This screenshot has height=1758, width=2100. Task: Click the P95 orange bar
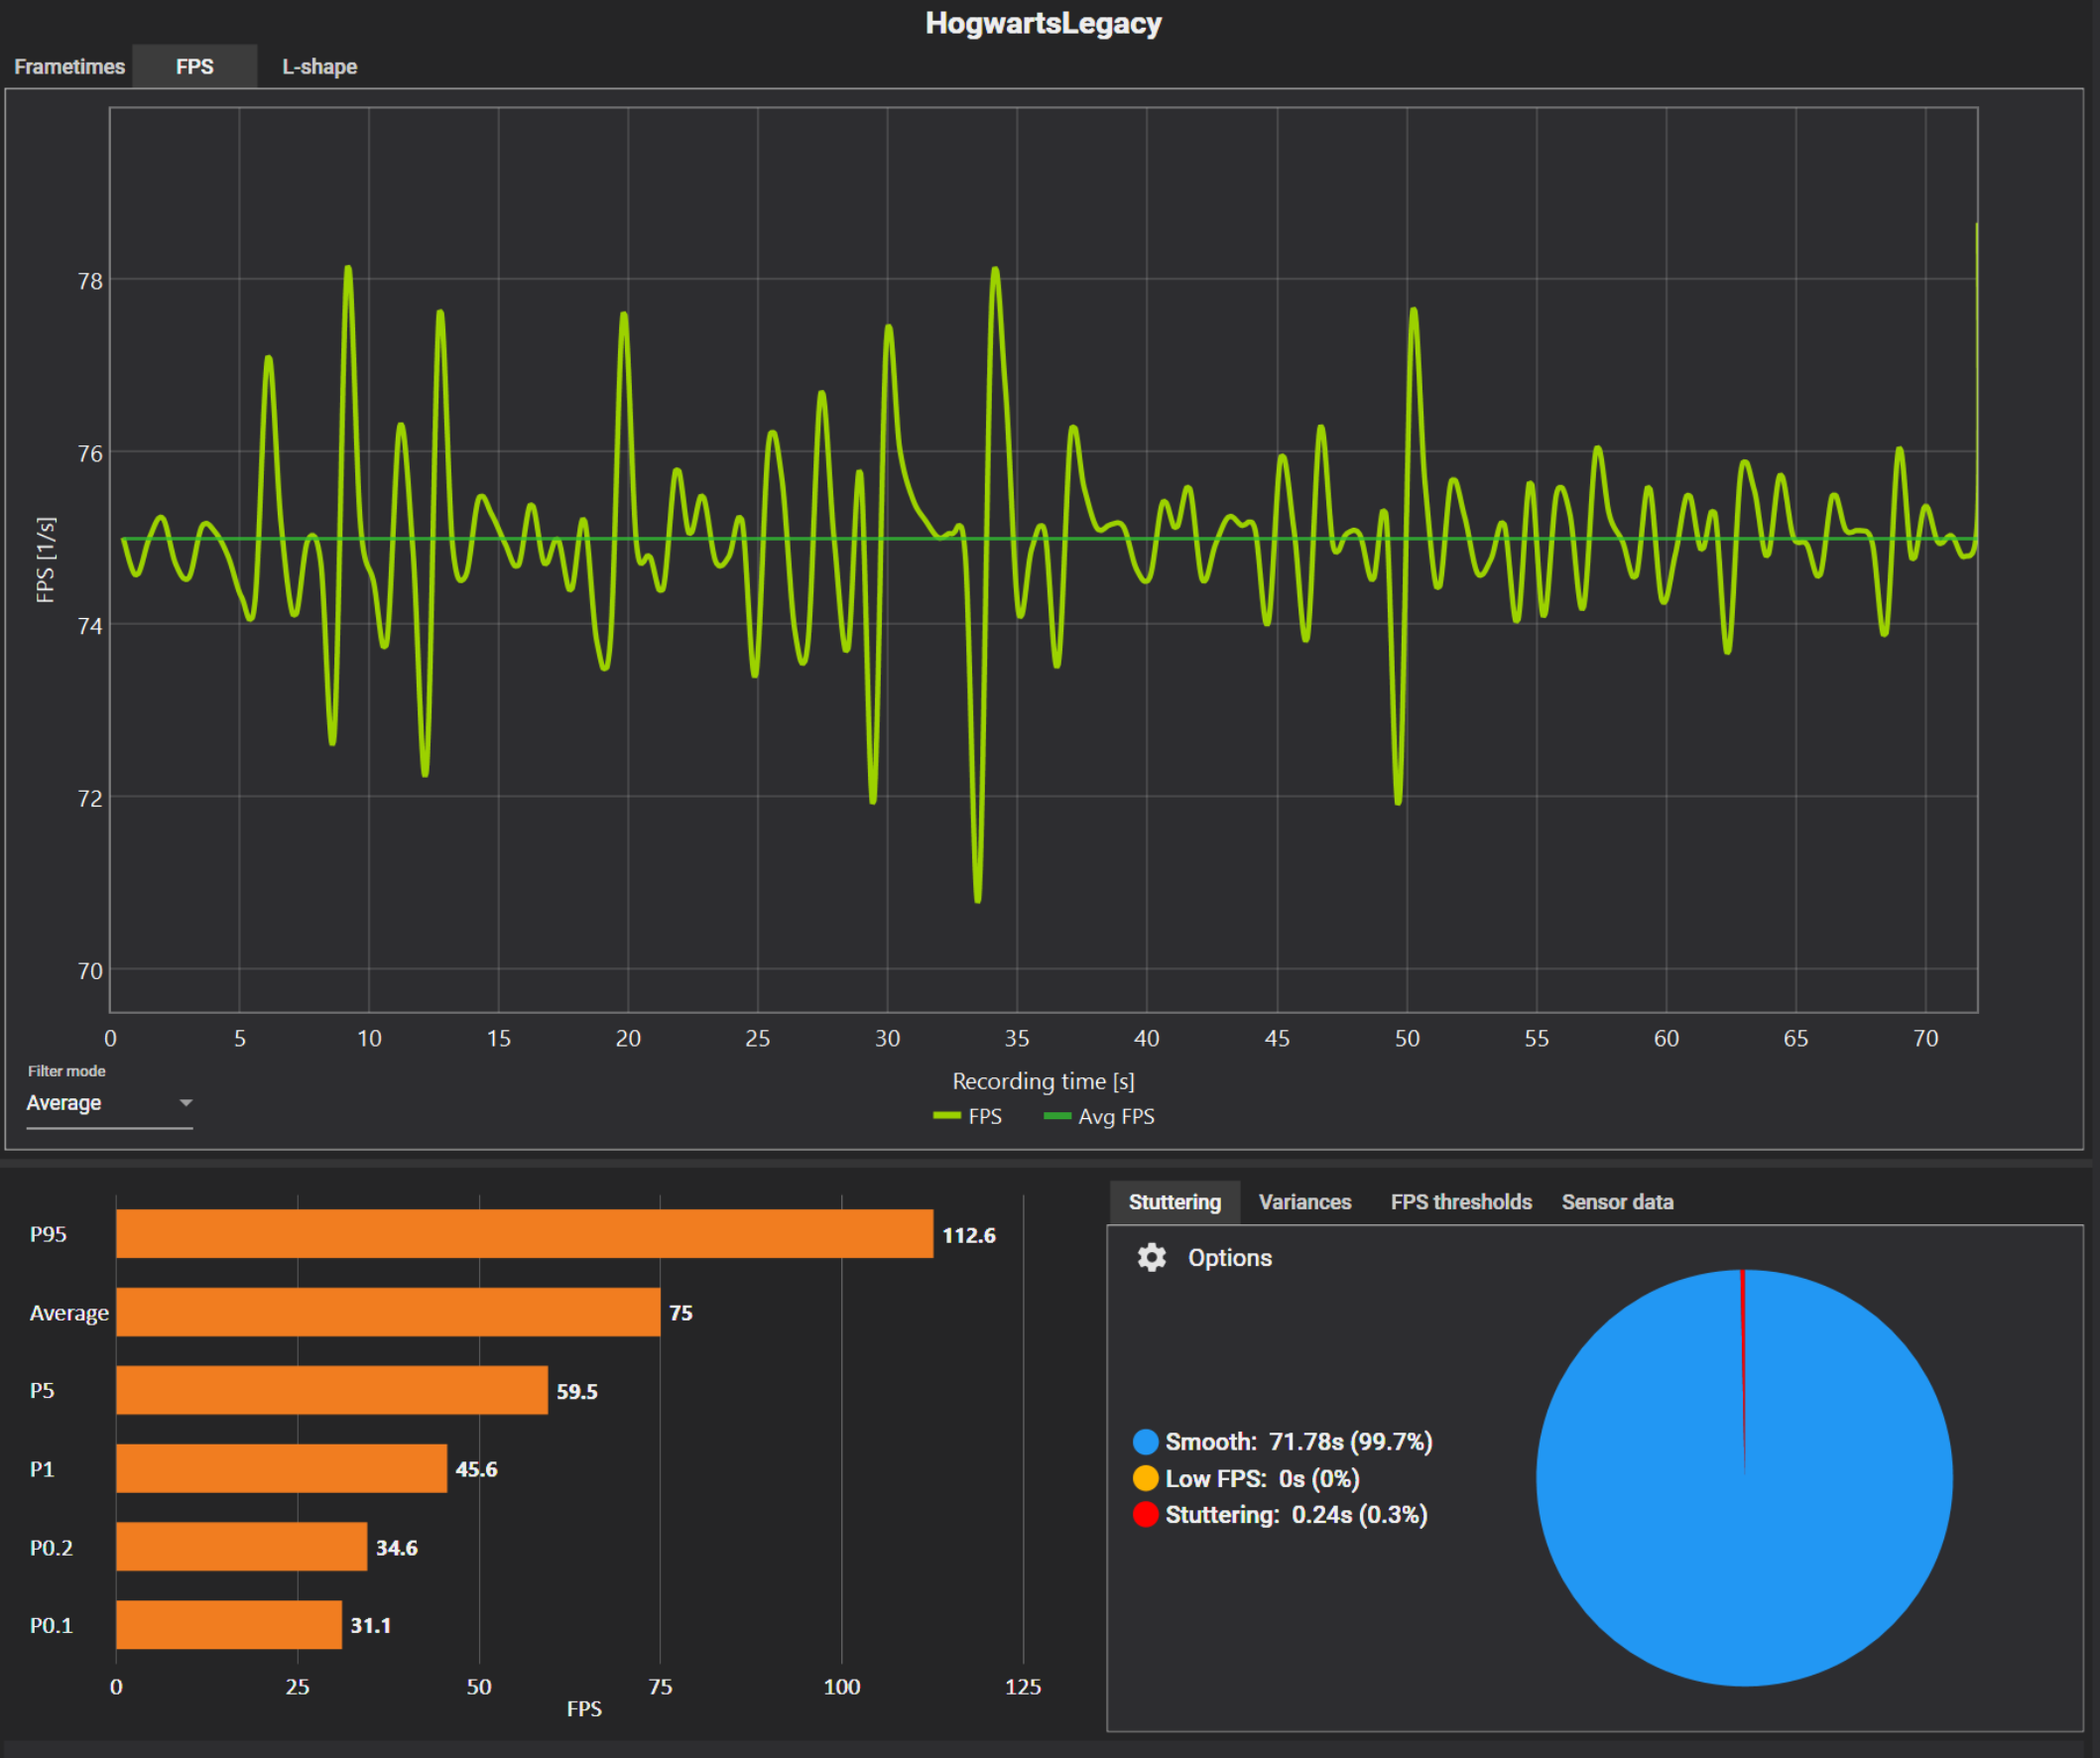(x=524, y=1234)
